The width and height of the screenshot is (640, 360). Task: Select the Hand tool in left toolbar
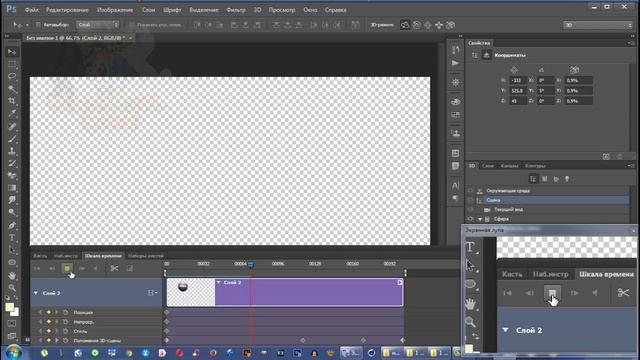[12, 276]
